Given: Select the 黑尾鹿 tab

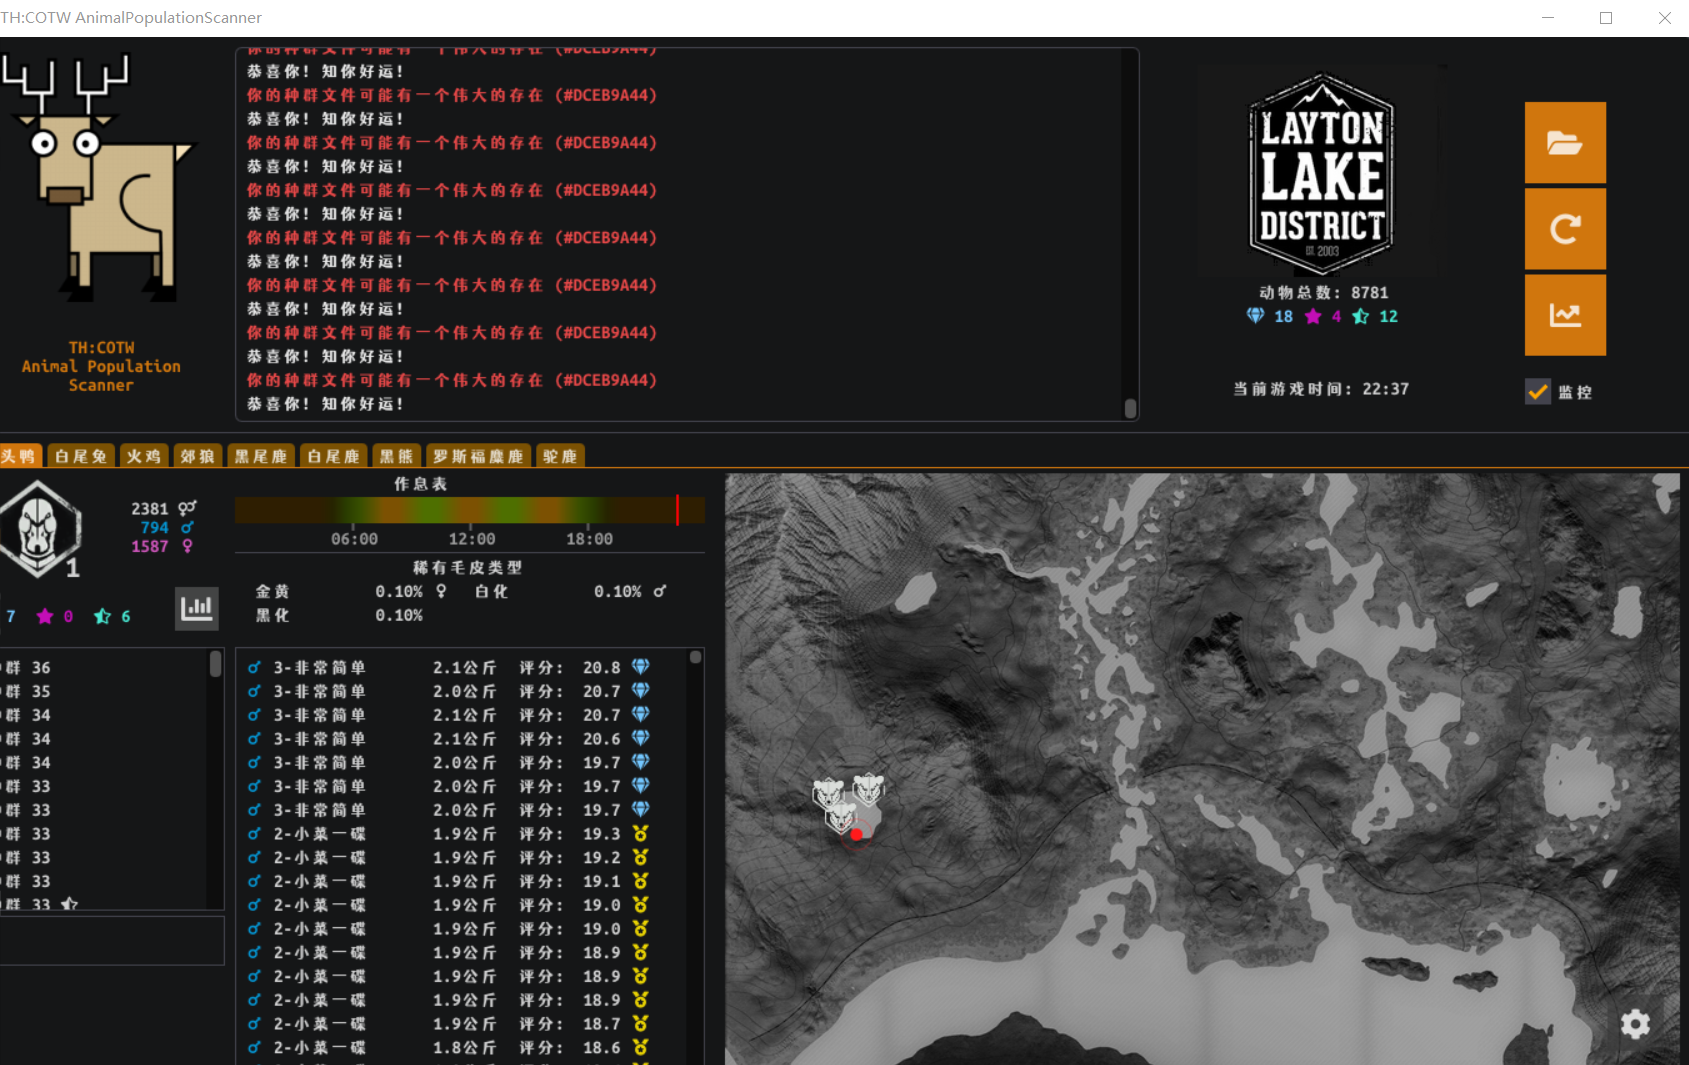Looking at the screenshot, I should (x=261, y=457).
